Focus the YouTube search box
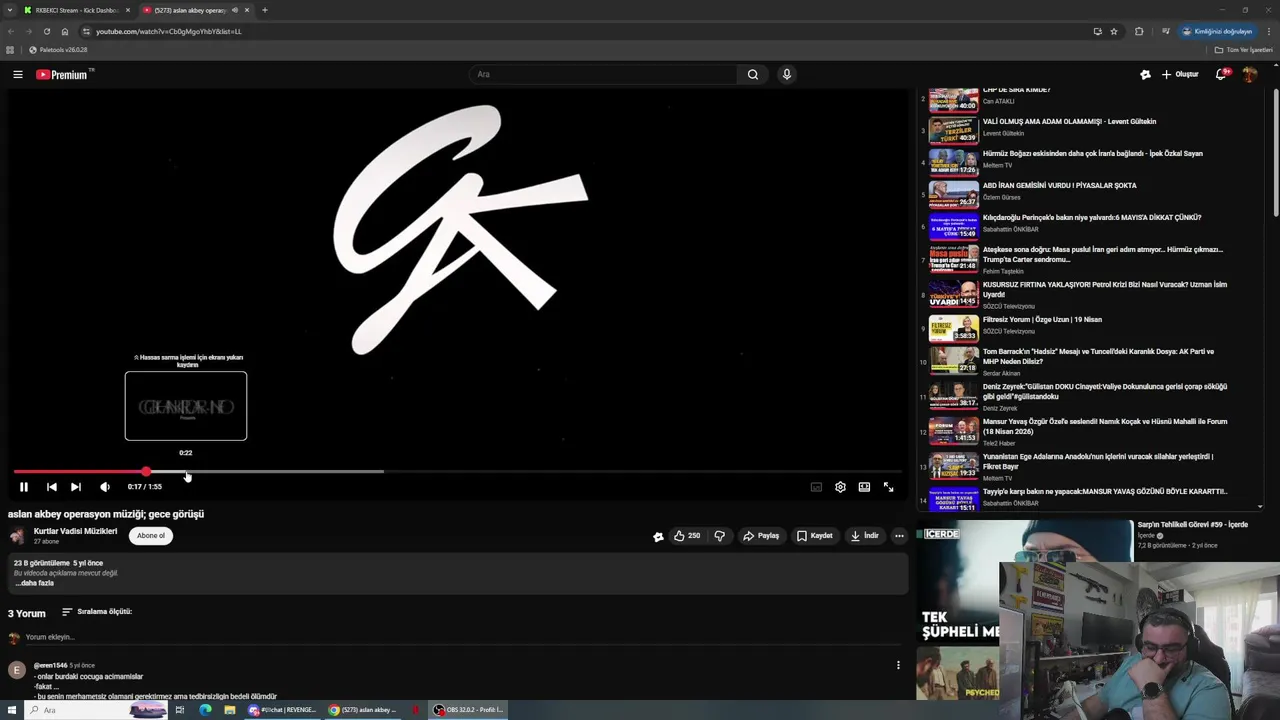 click(x=604, y=74)
